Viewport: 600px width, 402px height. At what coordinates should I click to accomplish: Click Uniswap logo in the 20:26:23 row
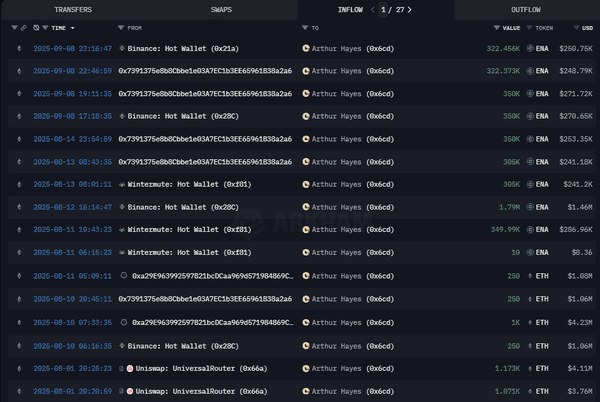pyautogui.click(x=131, y=366)
